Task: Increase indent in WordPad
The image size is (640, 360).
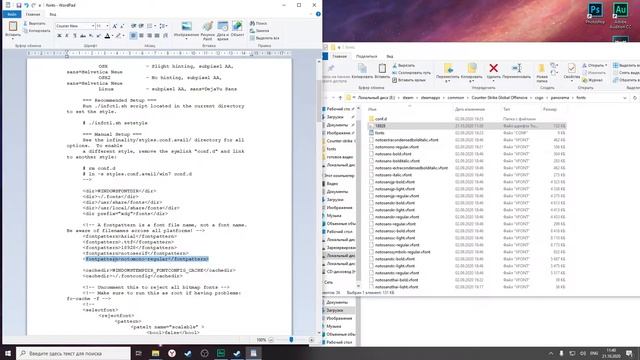Action: 141,26
